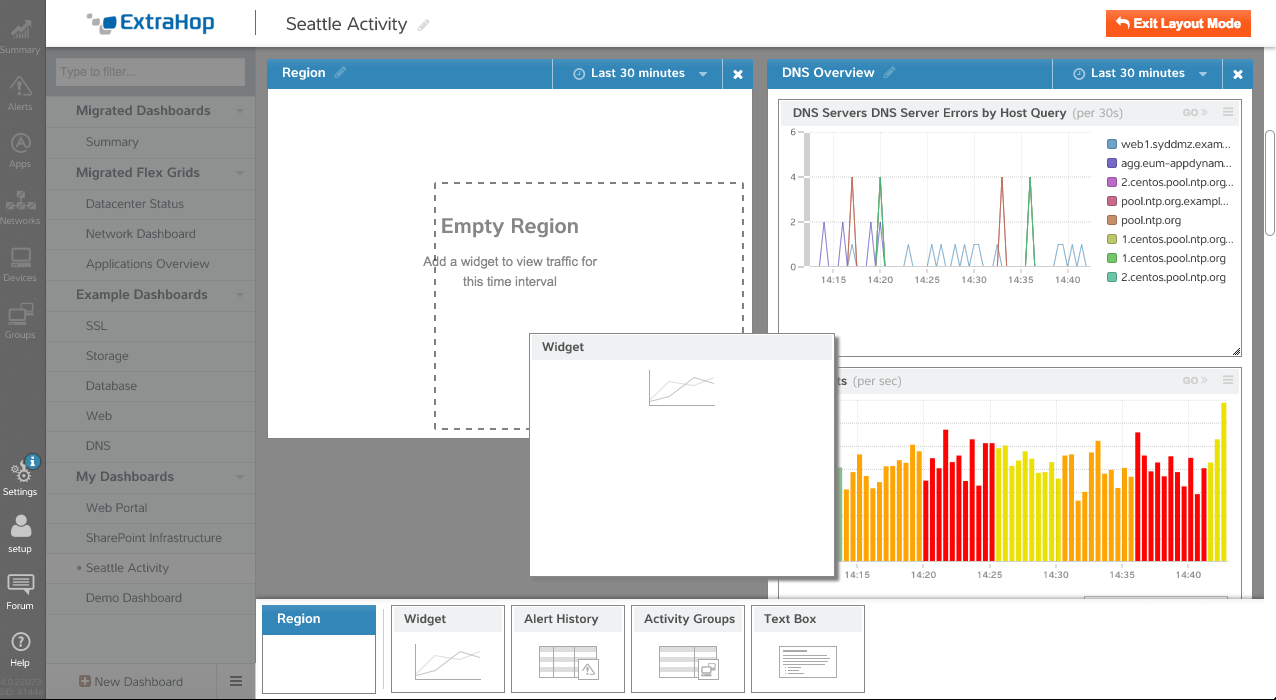Select the Widget item in bottom toolbox

point(448,648)
